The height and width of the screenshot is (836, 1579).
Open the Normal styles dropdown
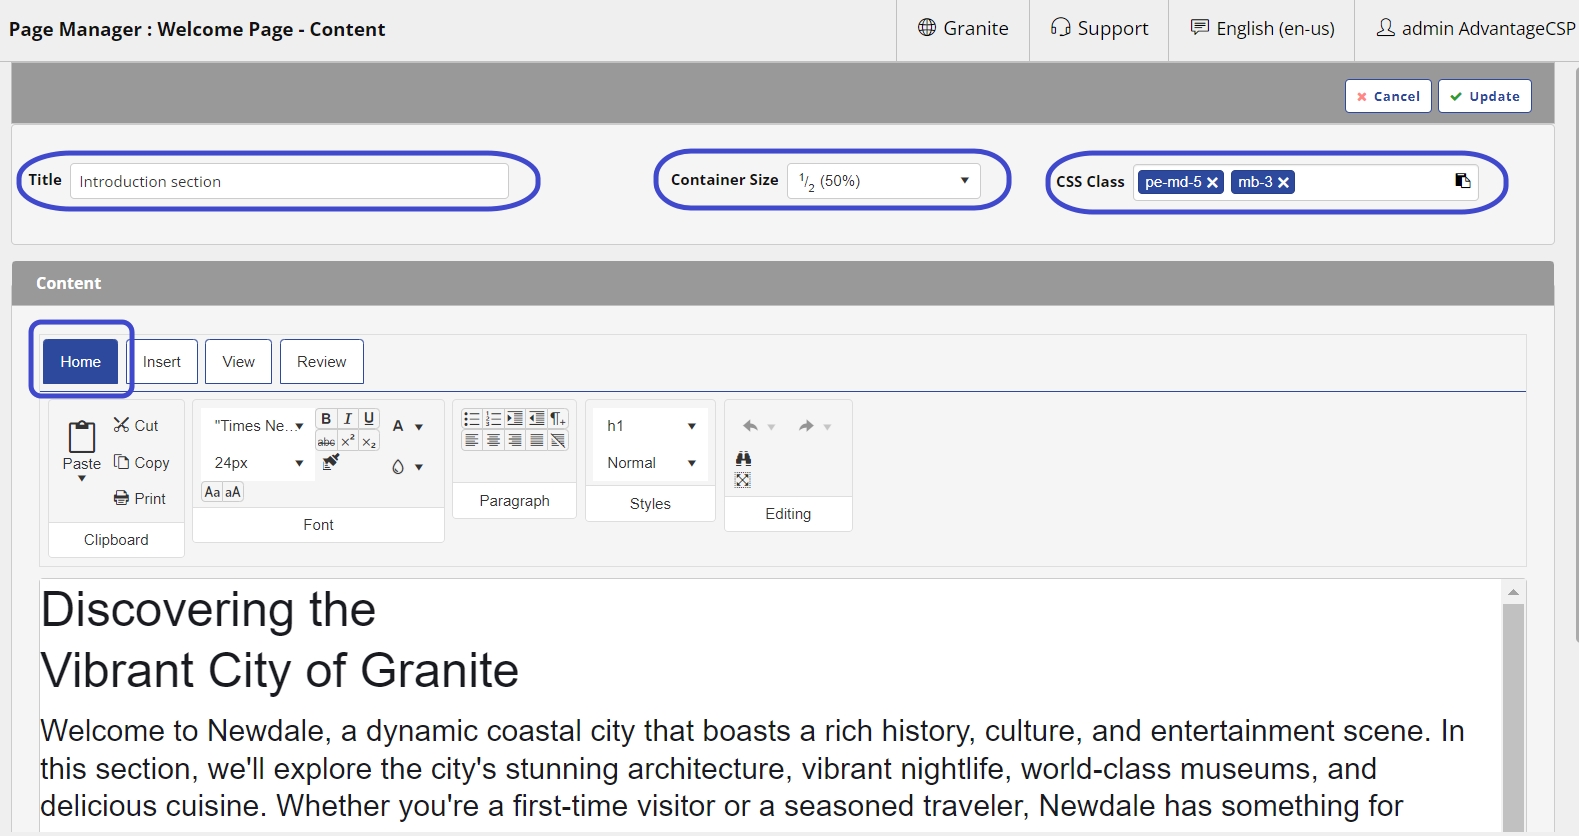click(651, 463)
